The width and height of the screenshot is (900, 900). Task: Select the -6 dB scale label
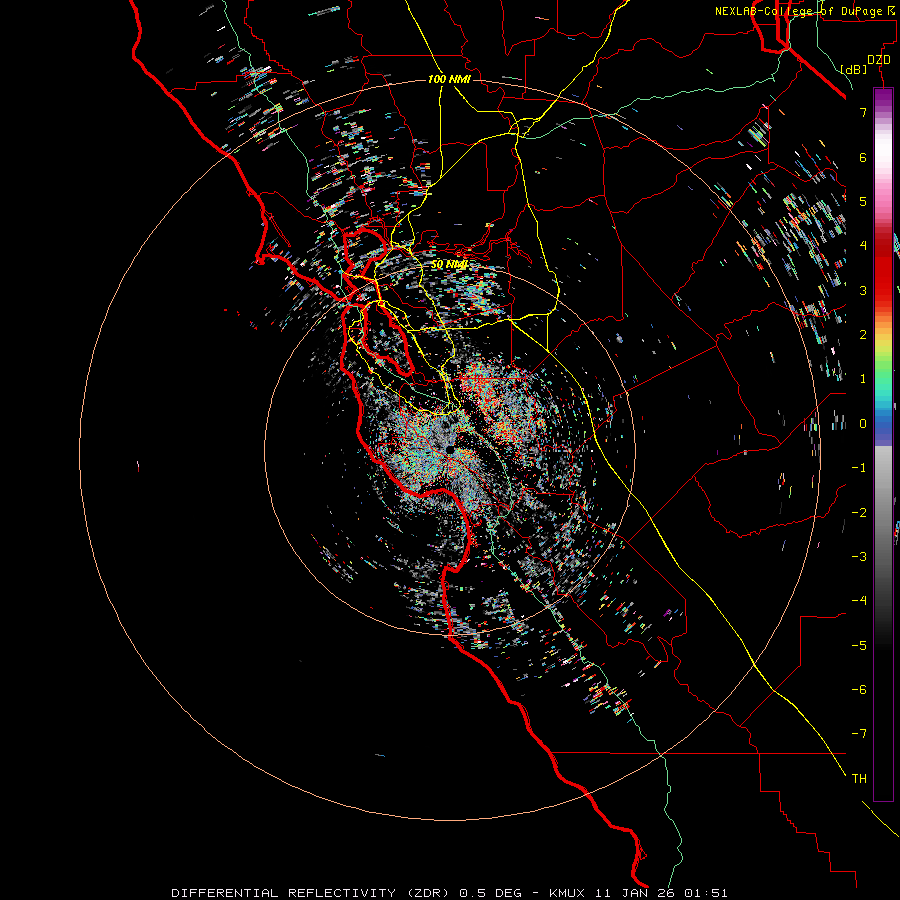[859, 690]
